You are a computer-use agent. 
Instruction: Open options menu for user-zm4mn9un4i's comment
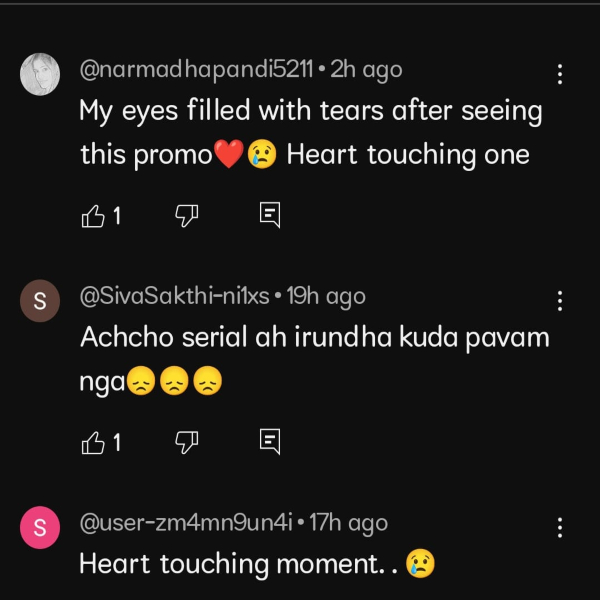tap(559, 528)
